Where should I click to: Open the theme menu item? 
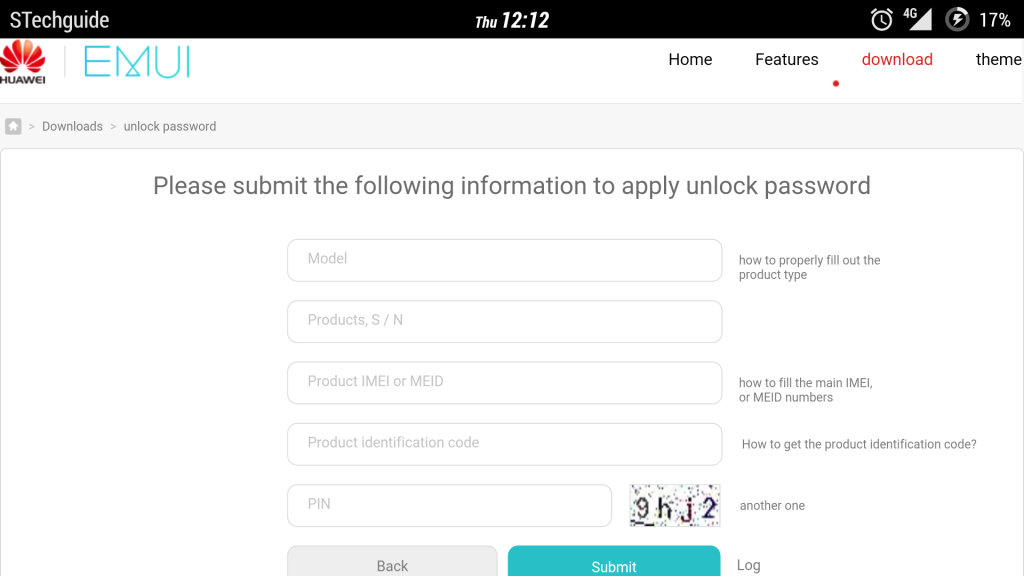point(998,60)
